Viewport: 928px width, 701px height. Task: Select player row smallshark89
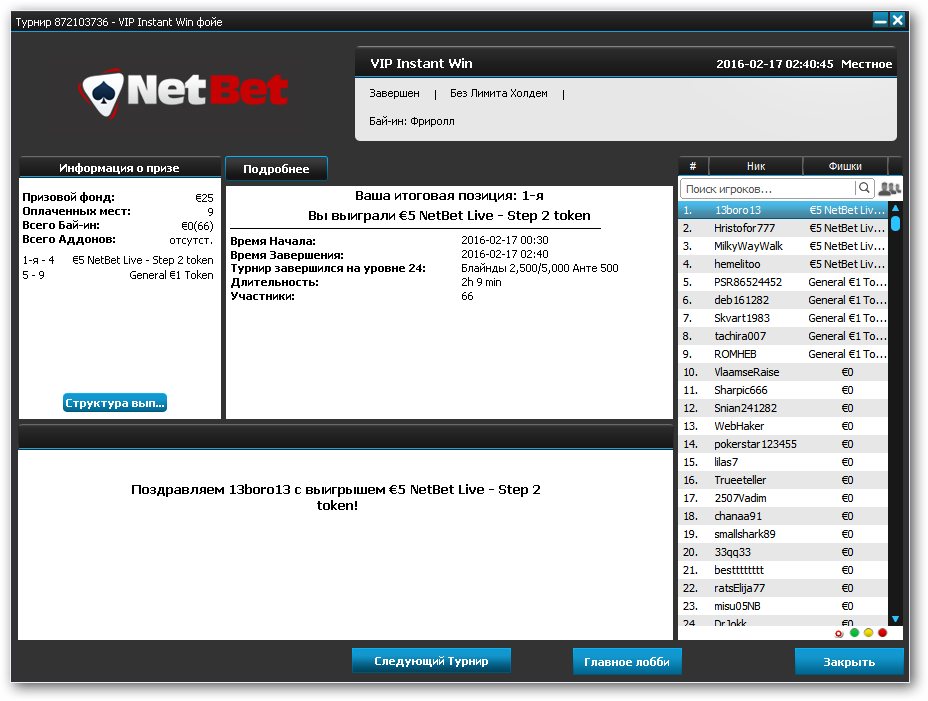tap(783, 534)
